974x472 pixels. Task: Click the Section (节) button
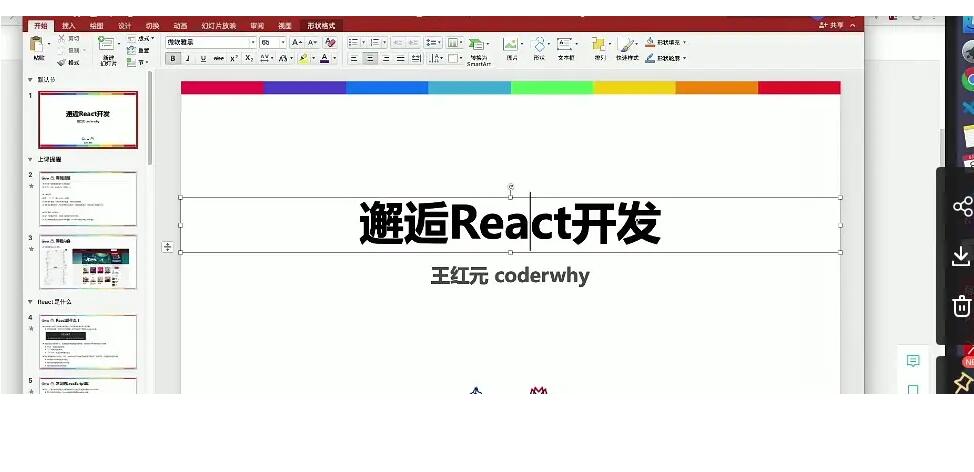(x=139, y=63)
